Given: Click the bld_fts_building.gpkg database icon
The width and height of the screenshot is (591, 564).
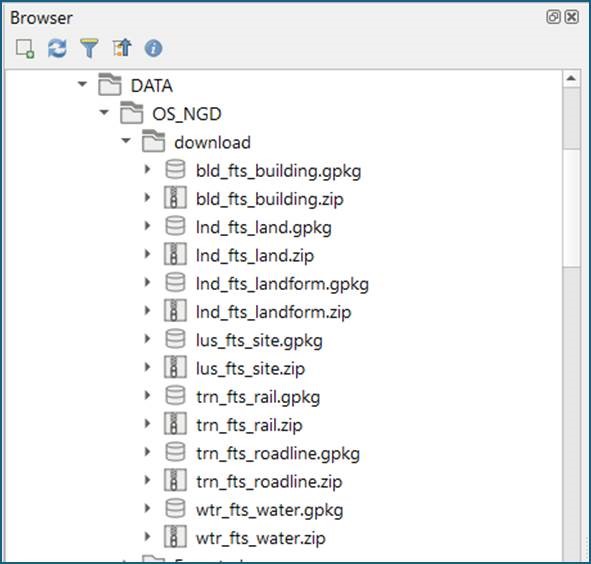Looking at the screenshot, I should (175, 169).
